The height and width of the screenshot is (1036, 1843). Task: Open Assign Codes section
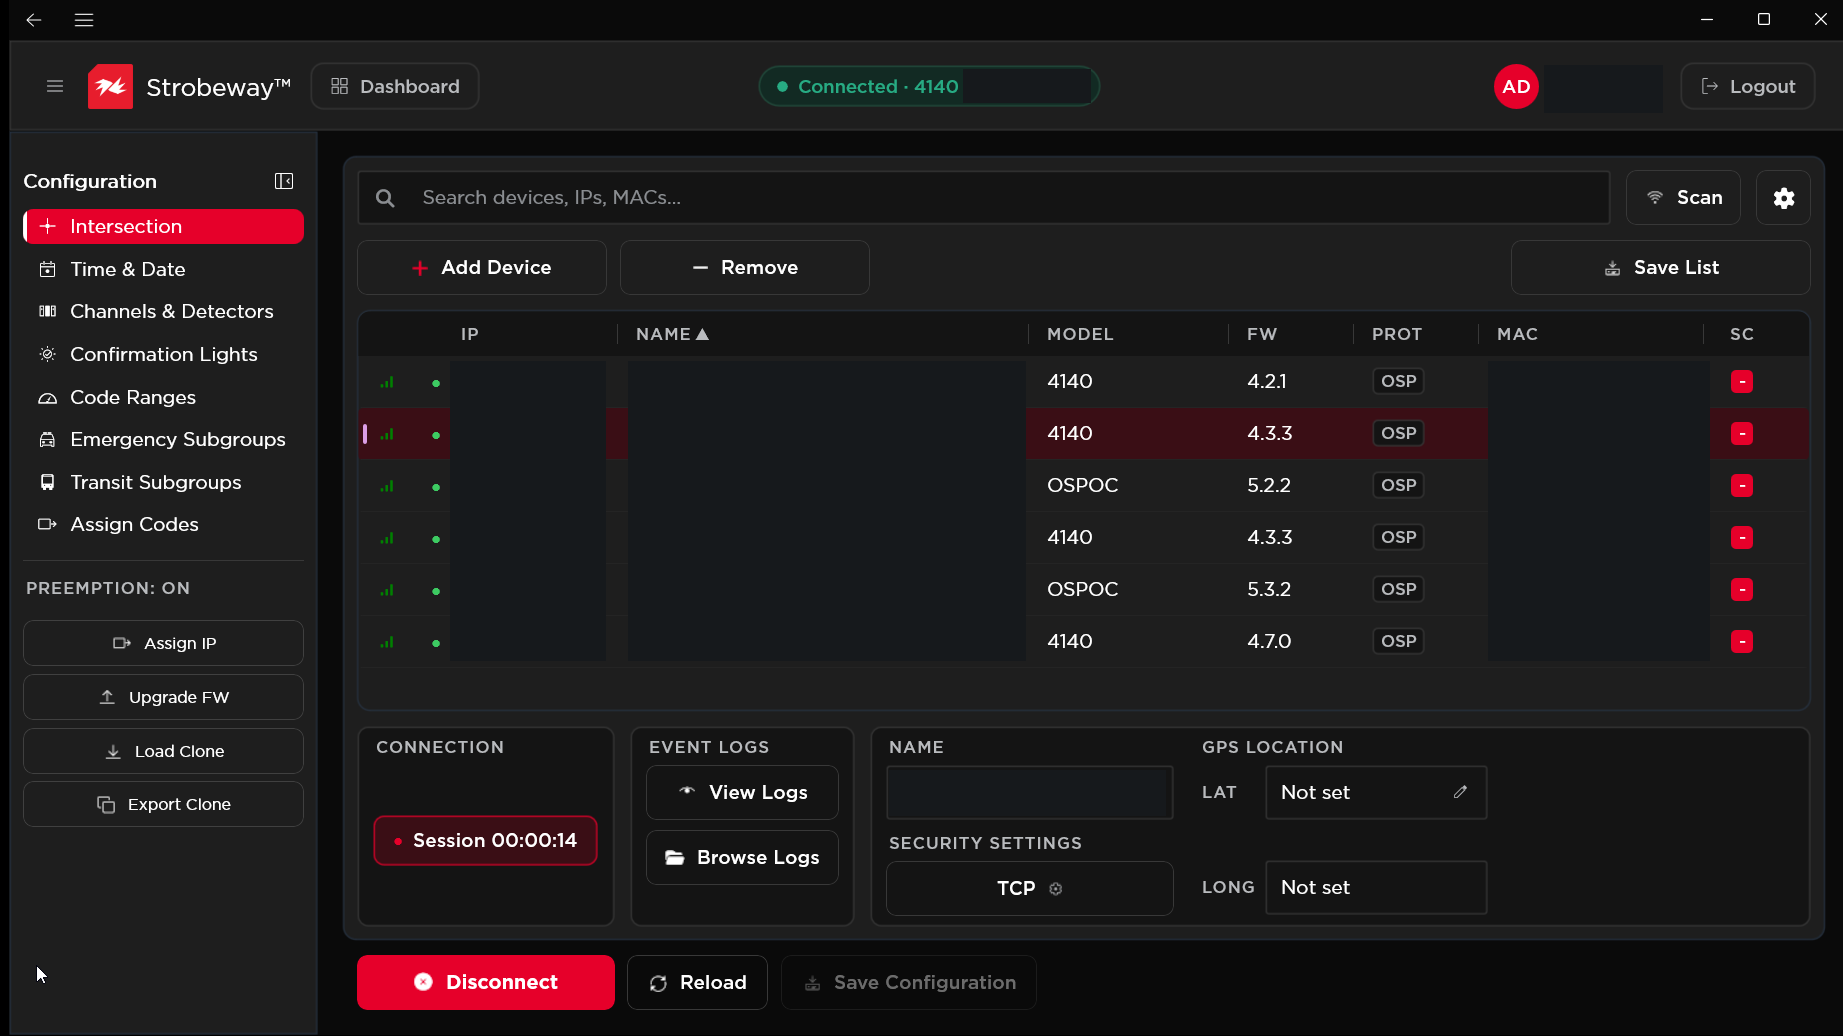click(163, 524)
